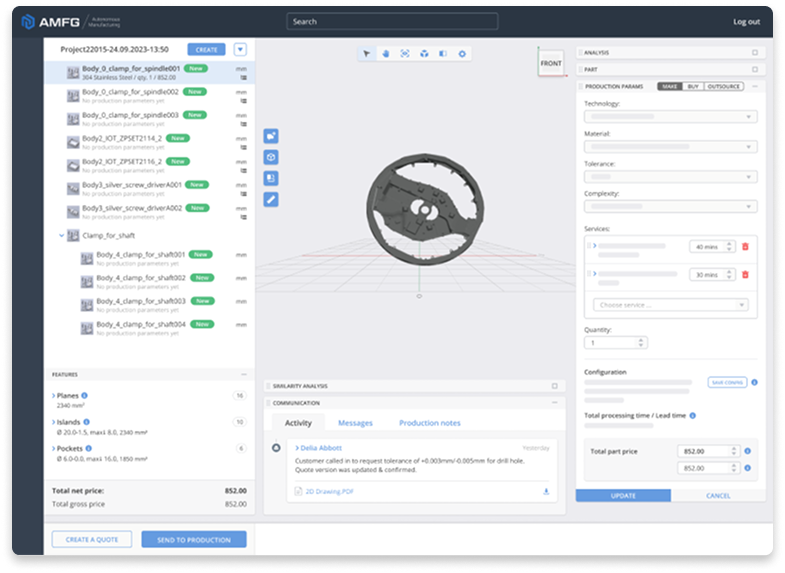The image size is (785, 573).
Task: Expand the Planes feature
Action: pyautogui.click(x=54, y=395)
